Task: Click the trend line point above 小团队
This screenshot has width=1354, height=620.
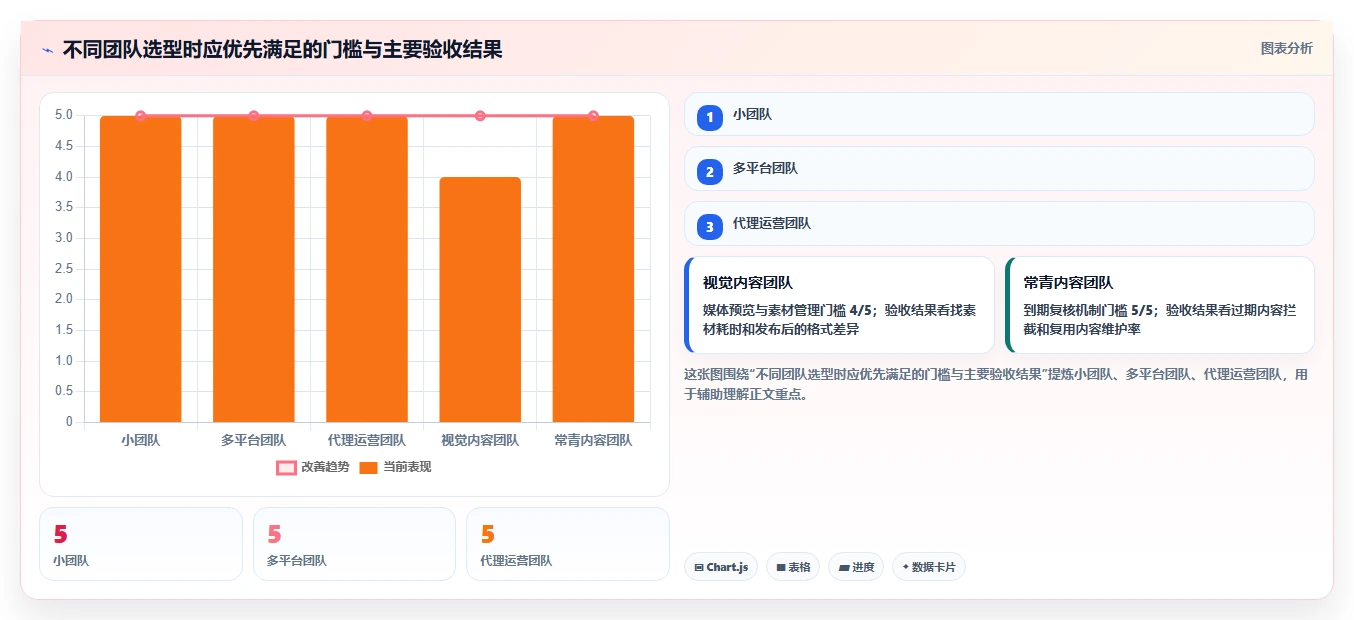Action: click(141, 116)
